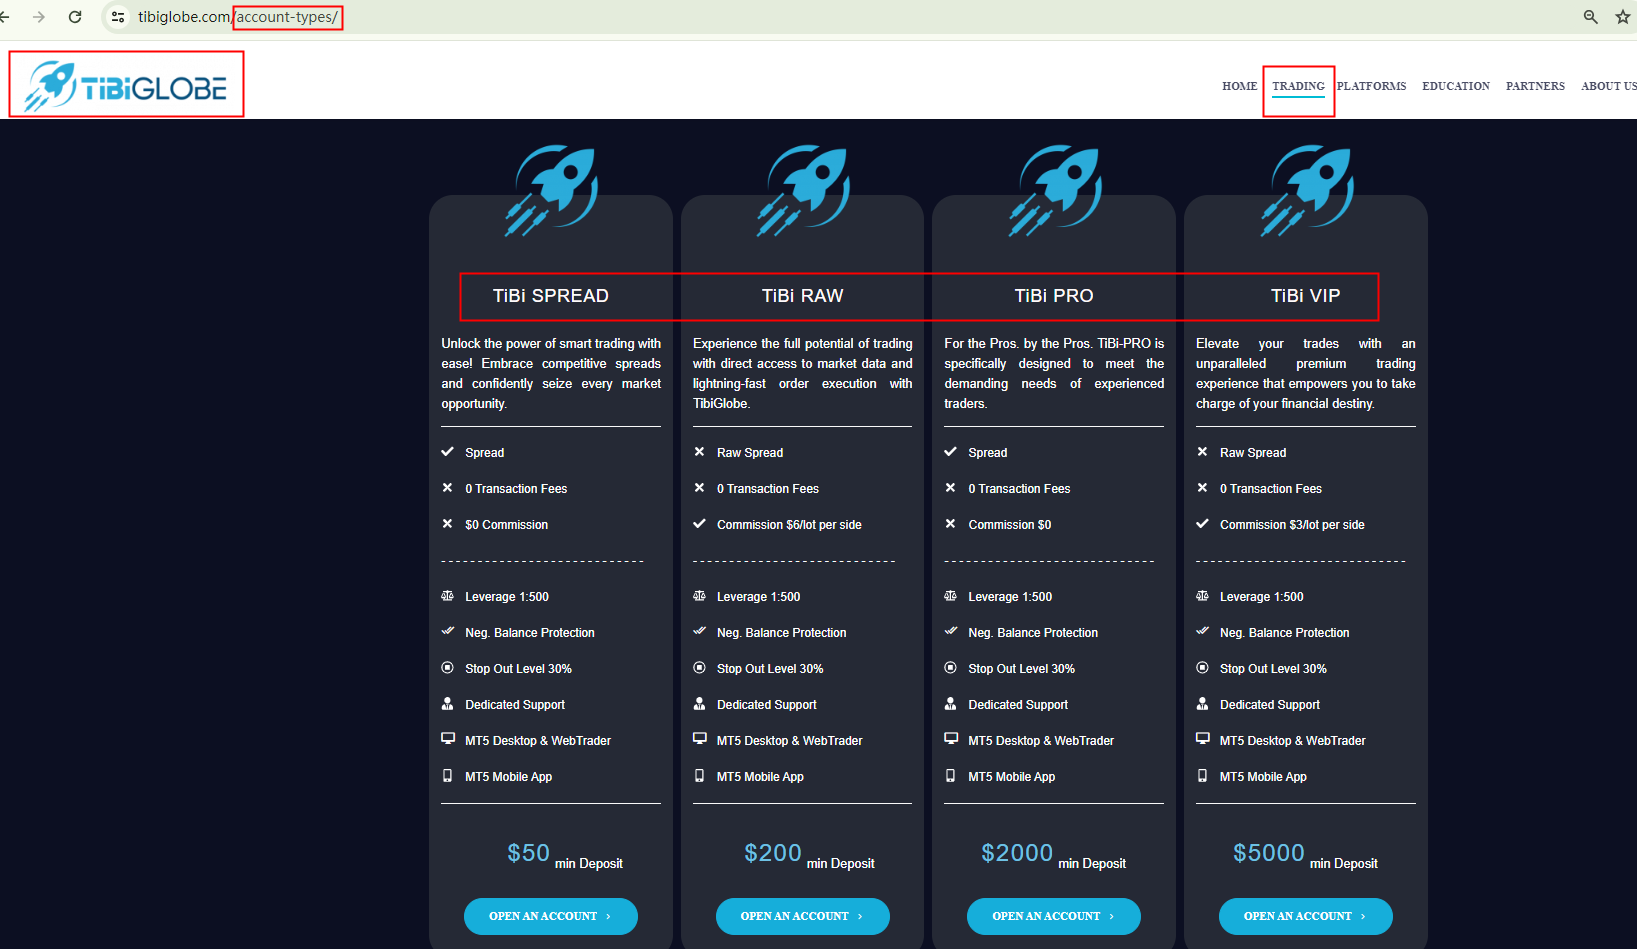Viewport: 1637px width, 949px height.
Task: Click the mobile phone icon in TiBi SPREAD card
Action: 447,776
